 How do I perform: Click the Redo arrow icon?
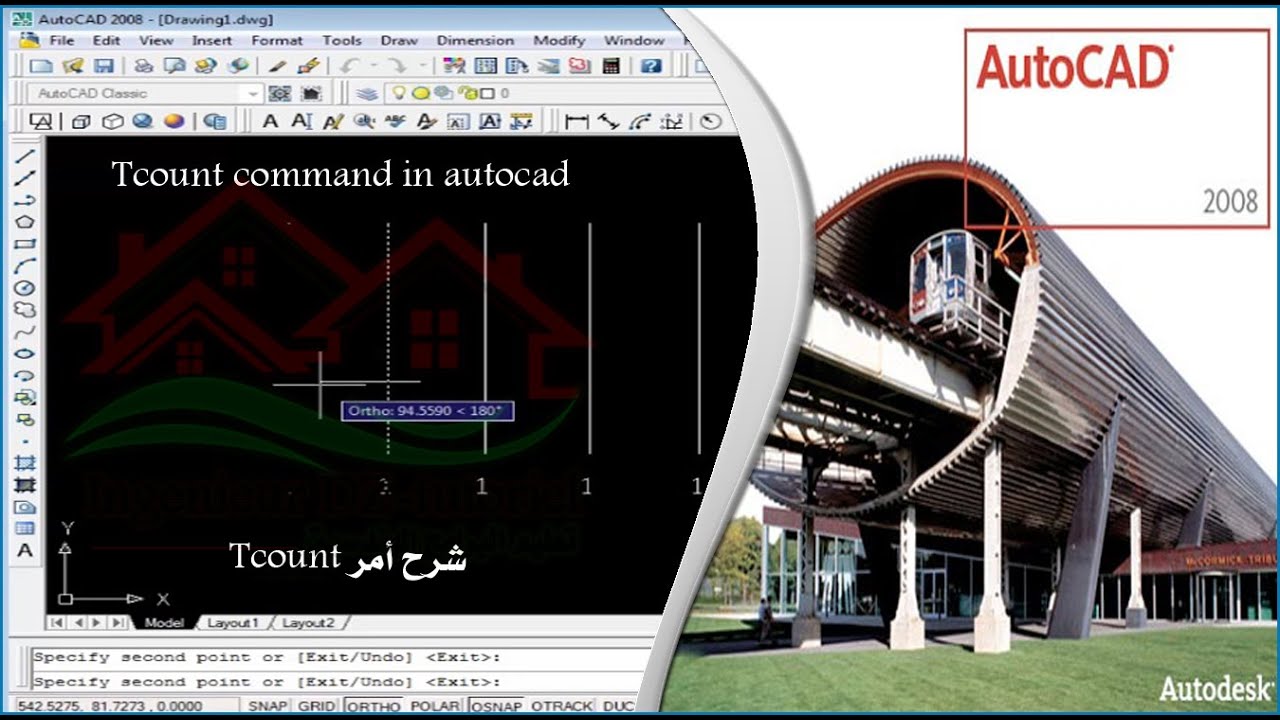pyautogui.click(x=398, y=66)
